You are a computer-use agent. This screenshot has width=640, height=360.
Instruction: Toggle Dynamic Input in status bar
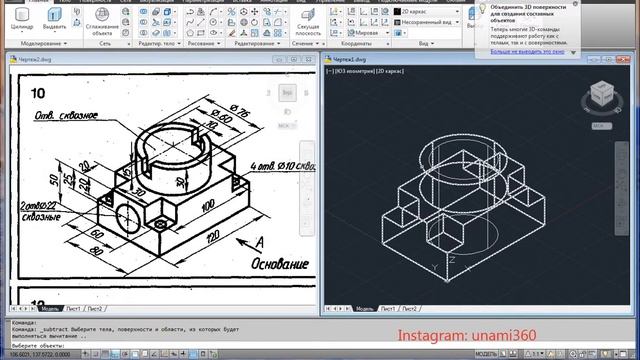(x=174, y=354)
